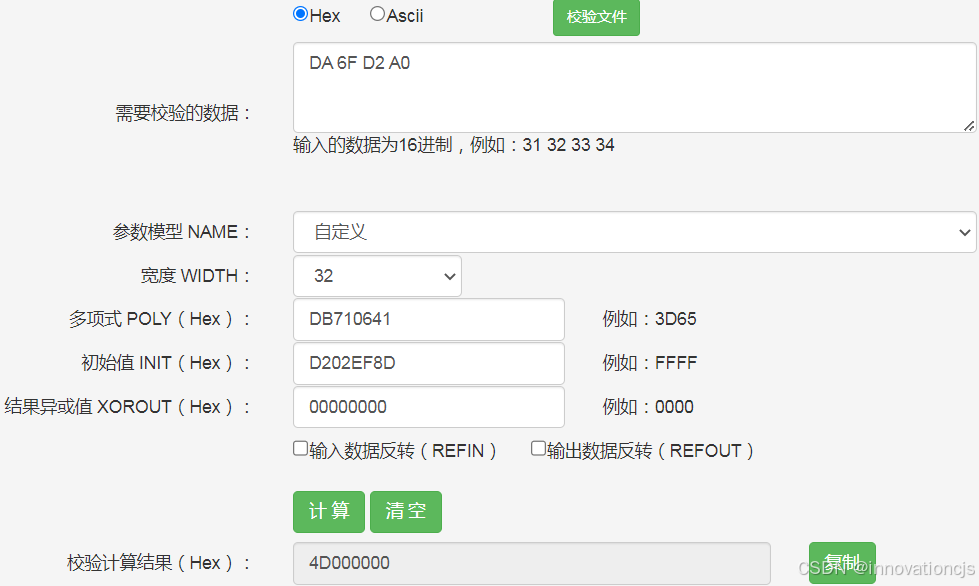Click the hint text 输入的数据为16进制
This screenshot has width=979, height=586.
tap(373, 145)
